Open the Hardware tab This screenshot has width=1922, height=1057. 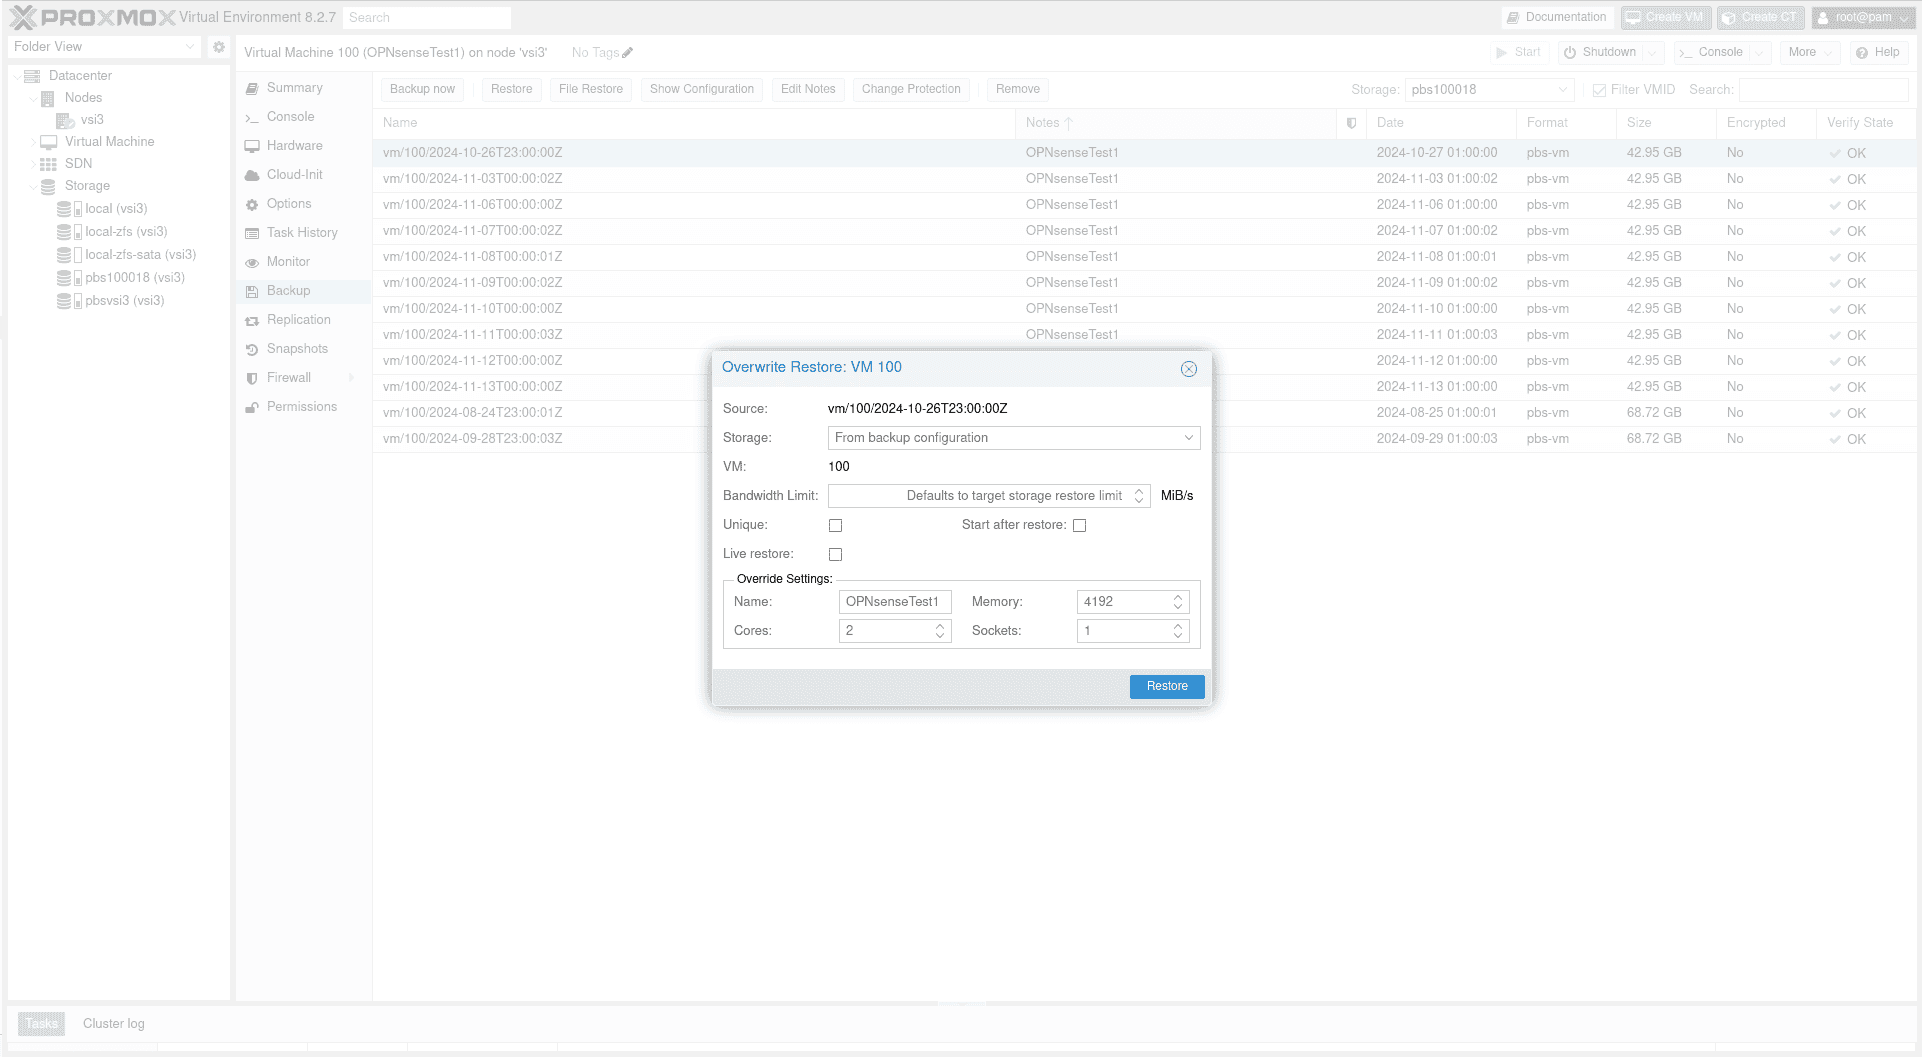[294, 146]
